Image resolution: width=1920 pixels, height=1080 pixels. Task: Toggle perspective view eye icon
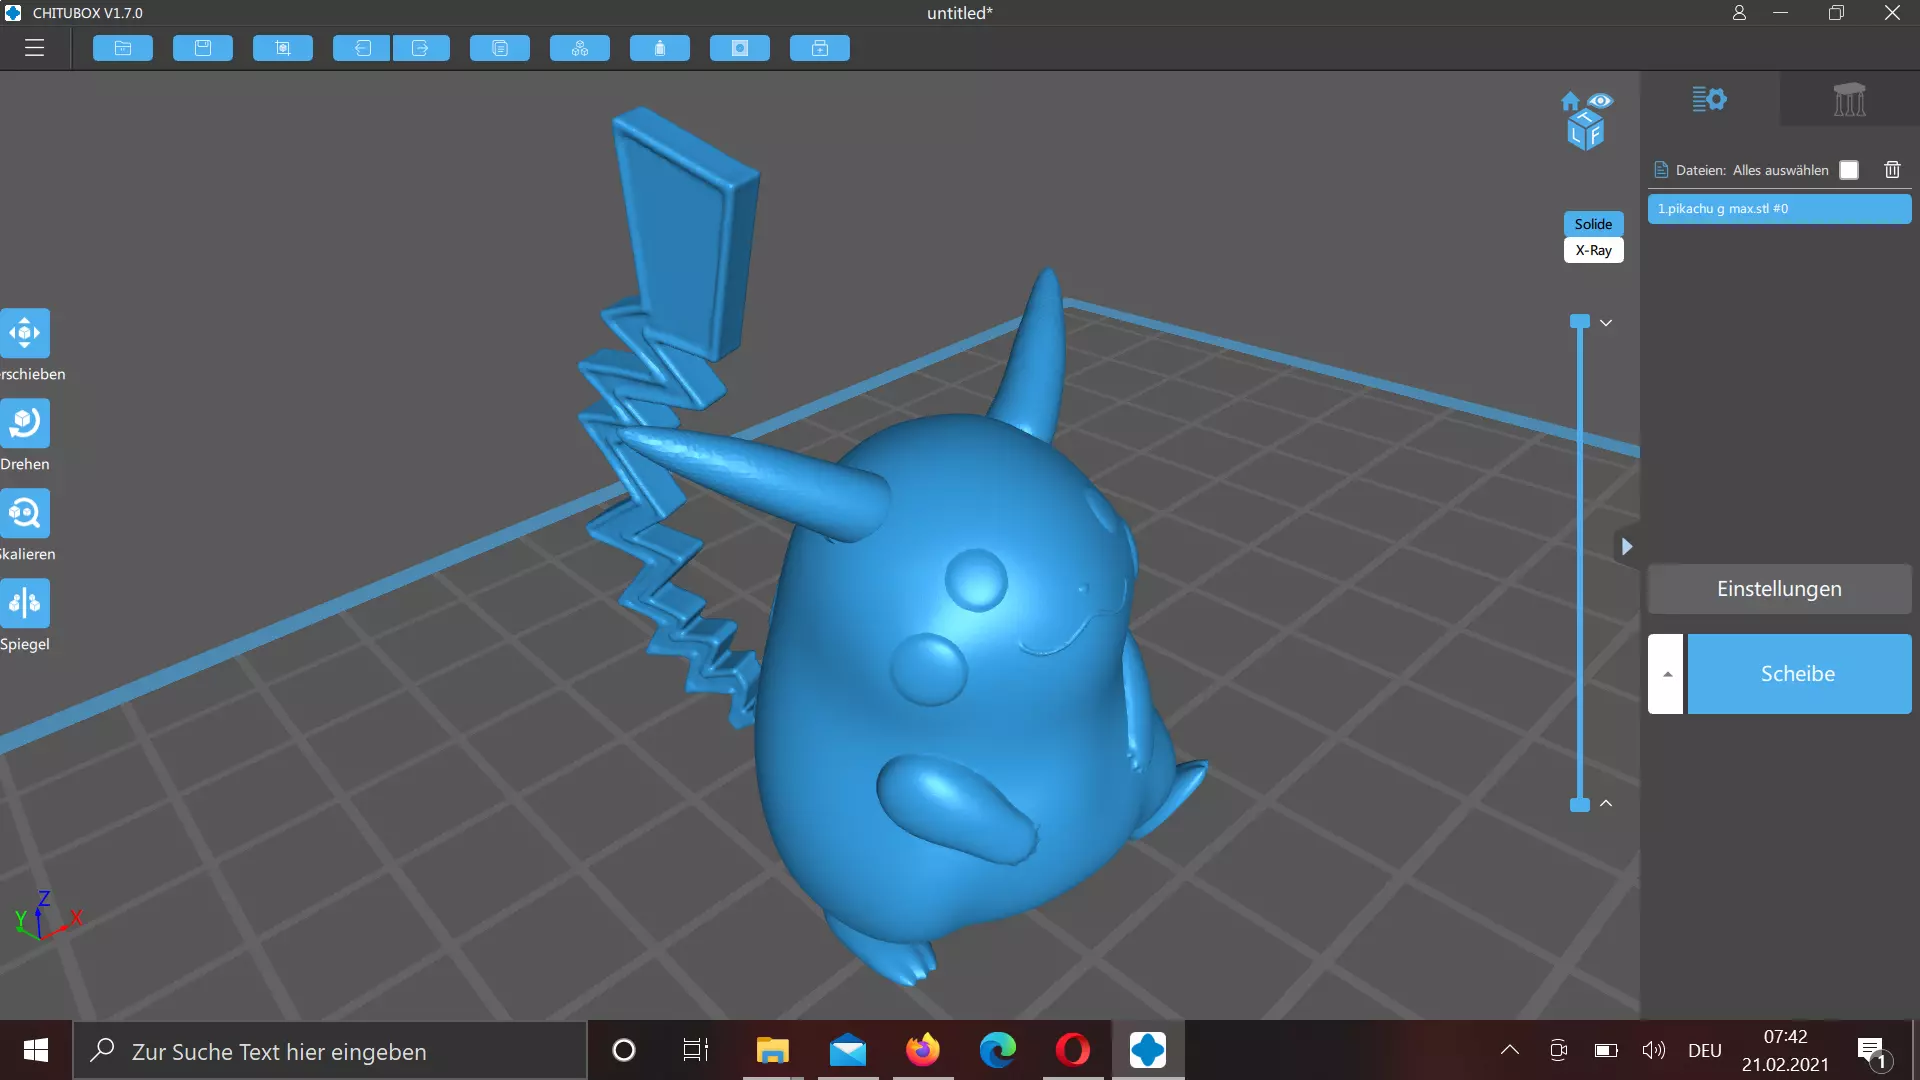click(1600, 100)
